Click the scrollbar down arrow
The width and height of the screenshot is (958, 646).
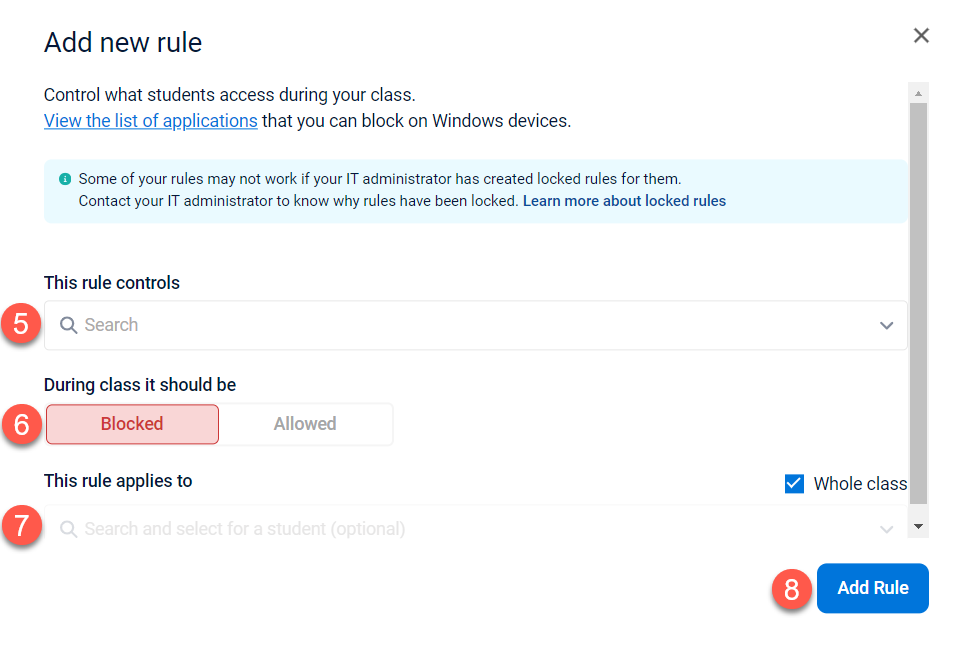click(x=918, y=526)
